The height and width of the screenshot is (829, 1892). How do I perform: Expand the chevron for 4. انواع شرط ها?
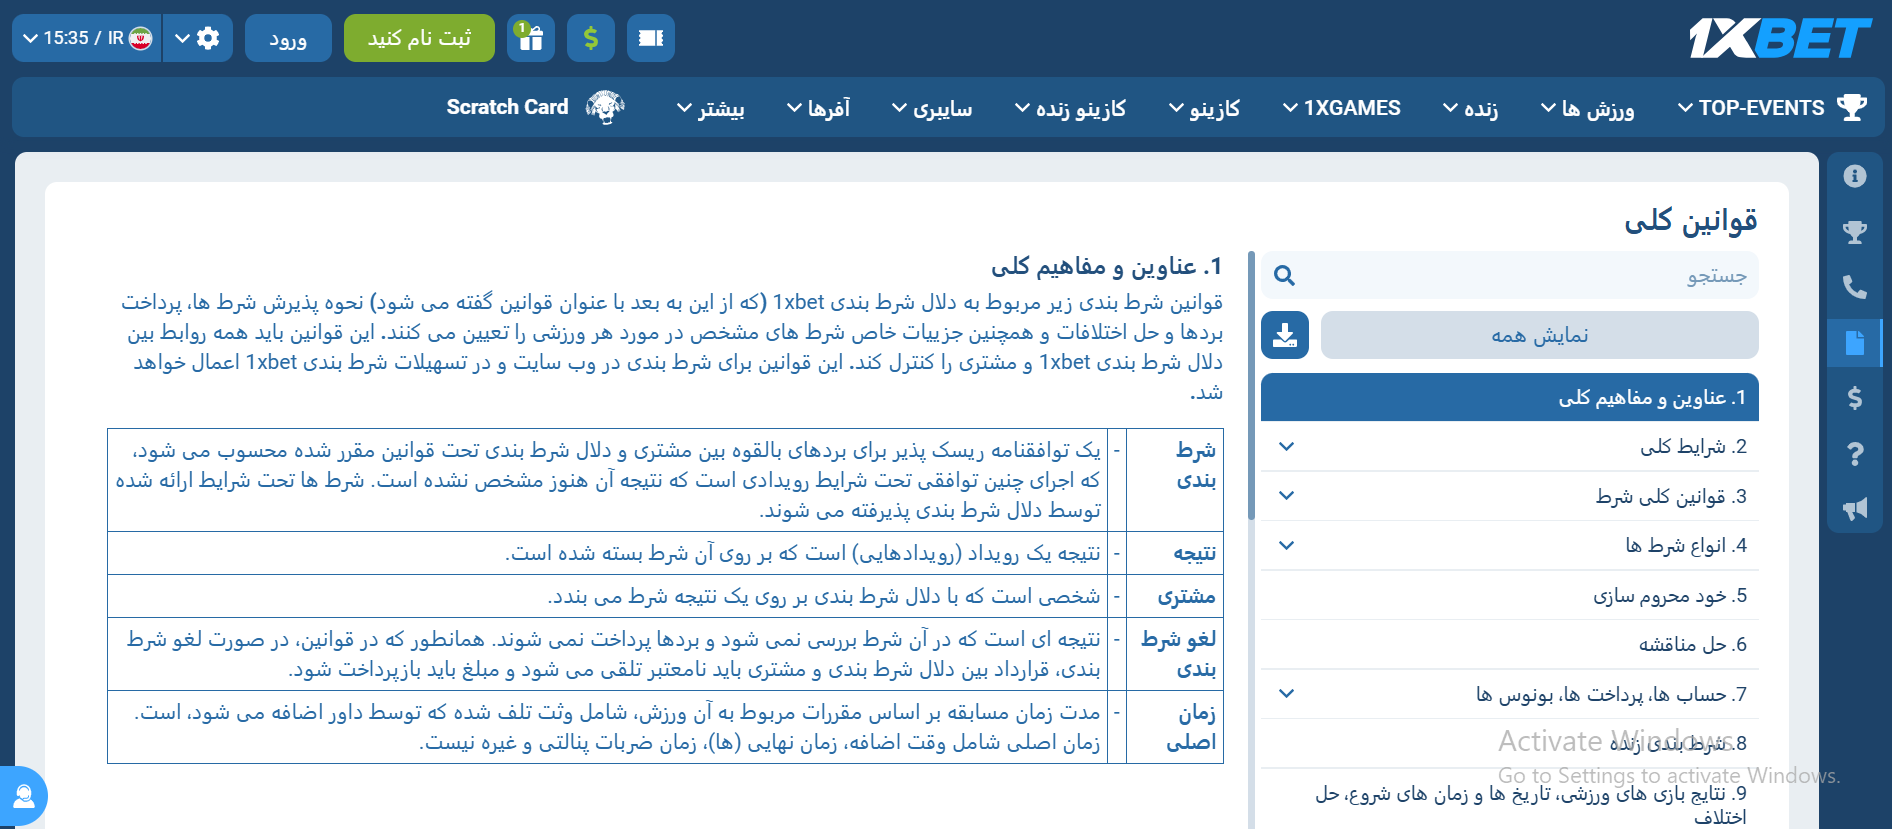tap(1287, 545)
